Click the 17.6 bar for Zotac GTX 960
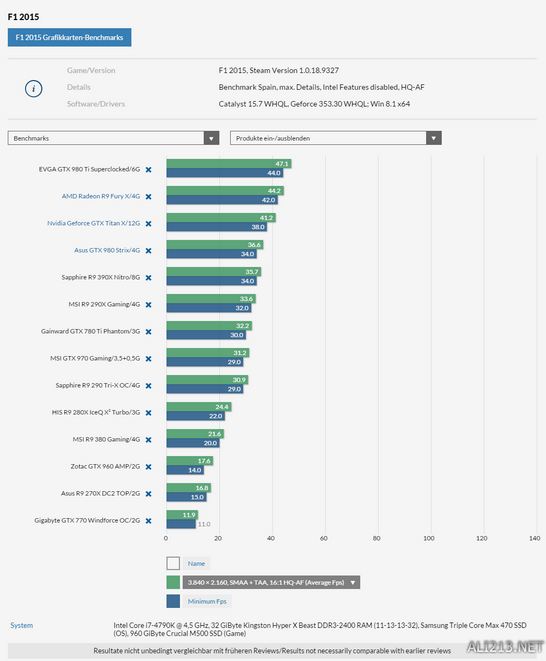The height and width of the screenshot is (661, 546). point(190,461)
